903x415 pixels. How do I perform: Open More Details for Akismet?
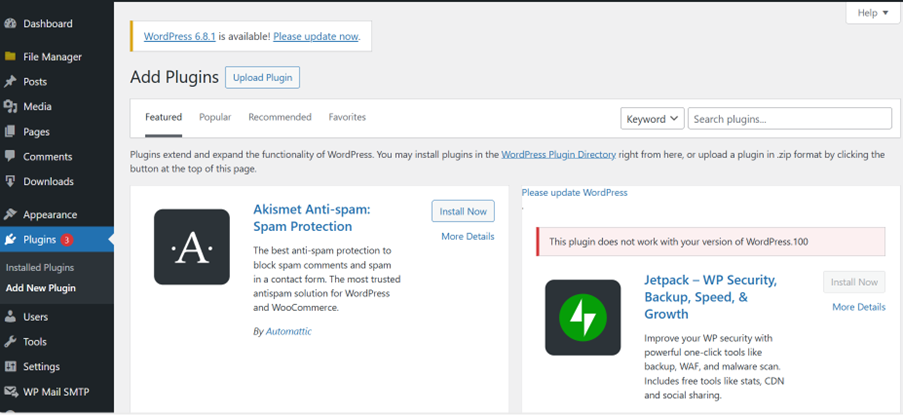point(468,236)
